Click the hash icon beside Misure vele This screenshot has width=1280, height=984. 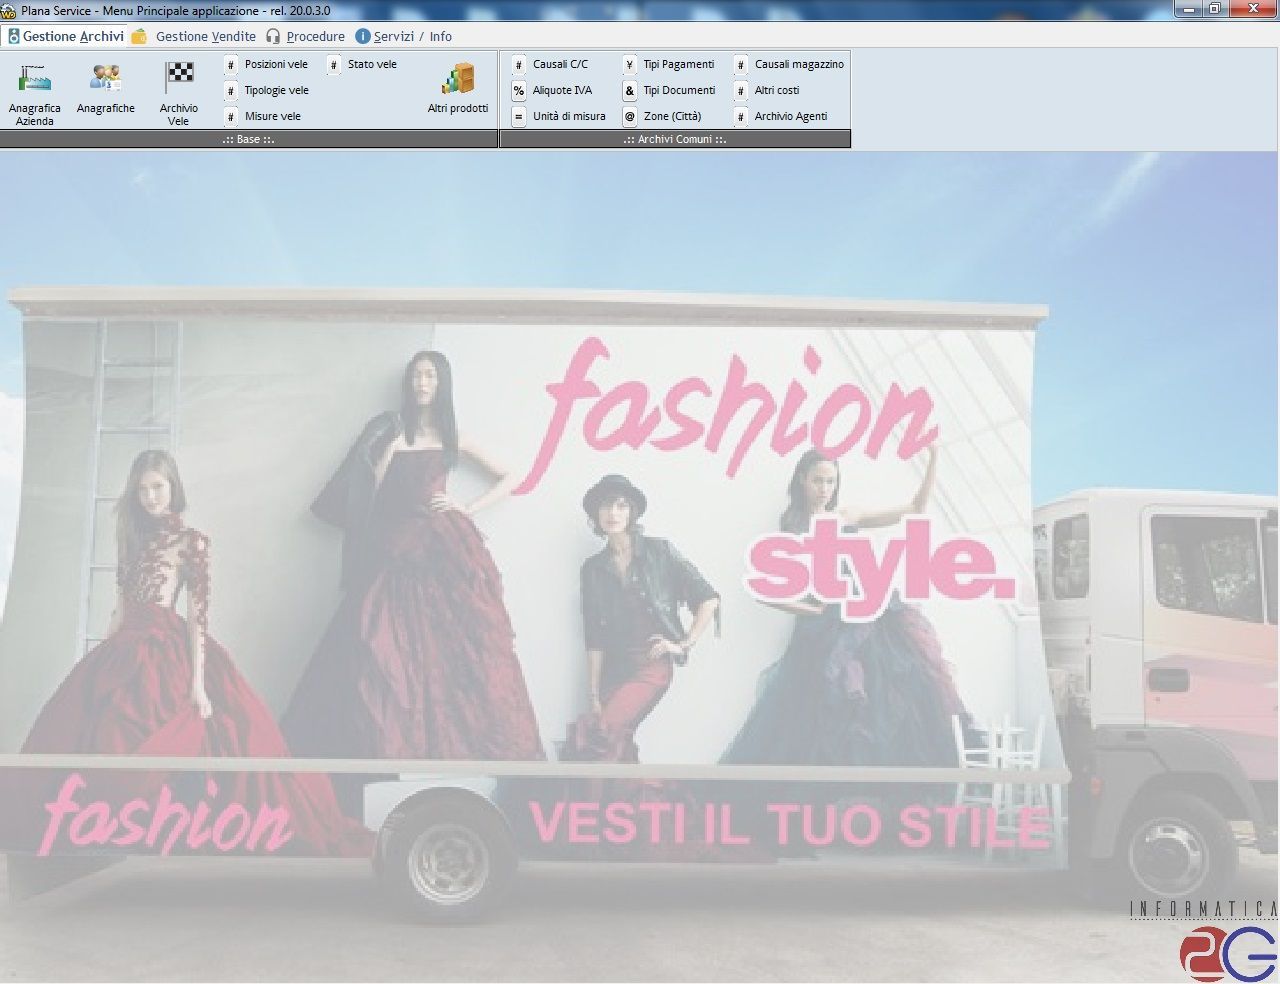tap(231, 116)
